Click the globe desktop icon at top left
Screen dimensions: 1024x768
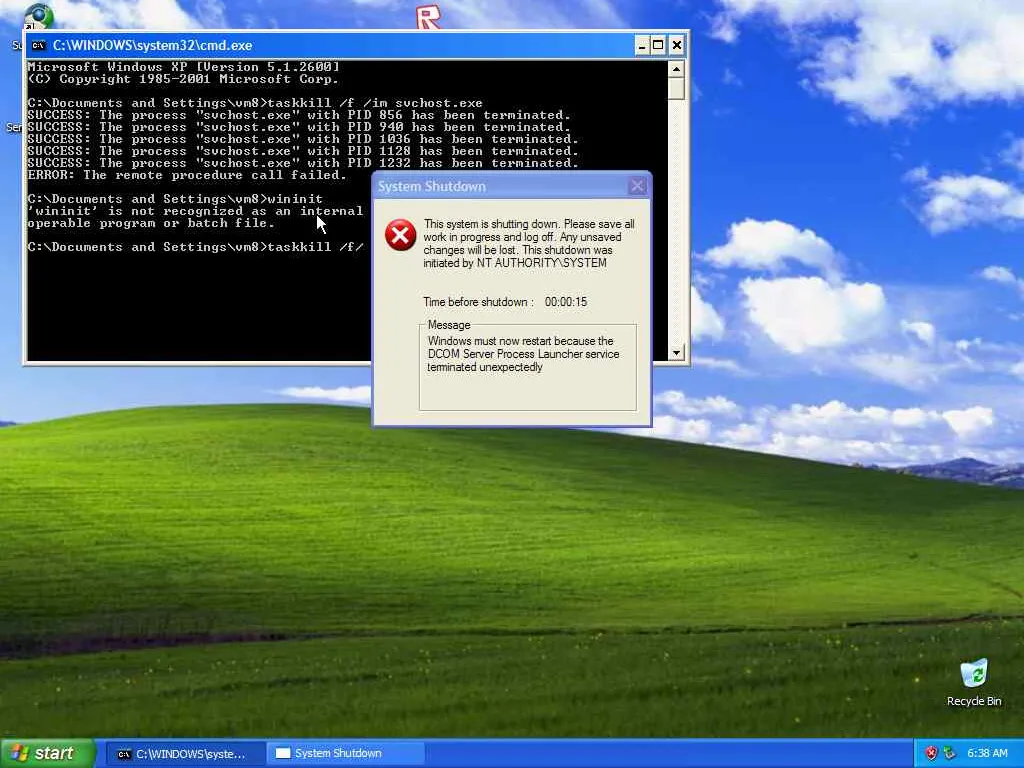coord(39,16)
